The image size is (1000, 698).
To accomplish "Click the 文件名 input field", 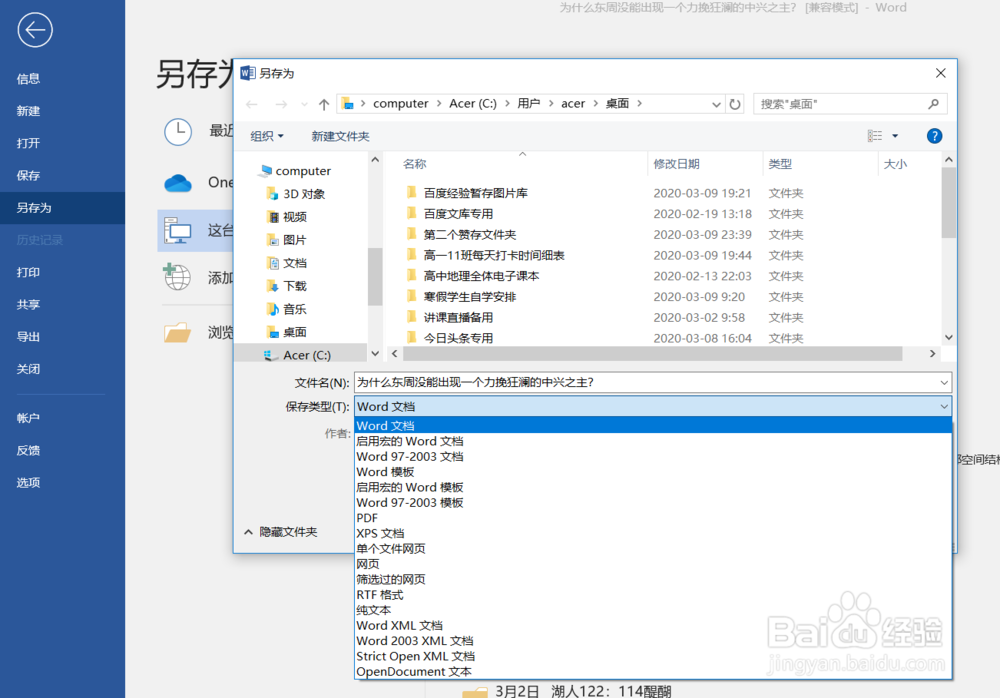I will point(645,382).
